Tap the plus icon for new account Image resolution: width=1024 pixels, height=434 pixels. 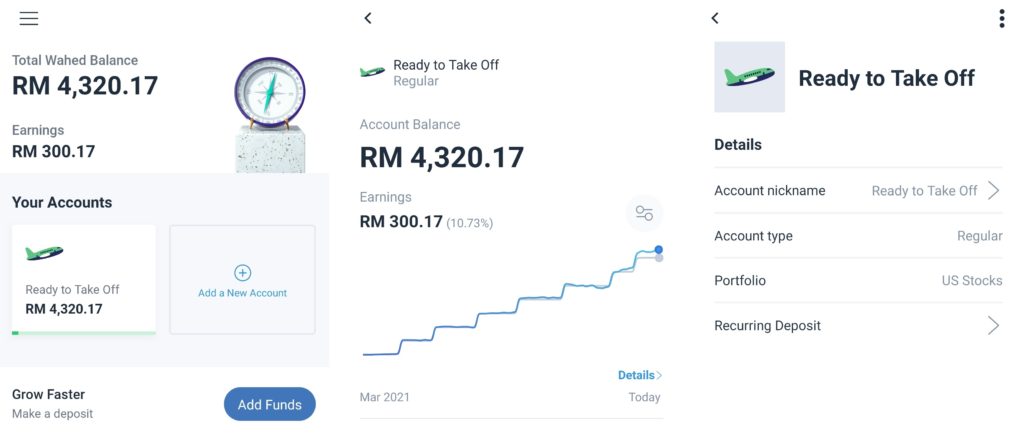click(242, 273)
